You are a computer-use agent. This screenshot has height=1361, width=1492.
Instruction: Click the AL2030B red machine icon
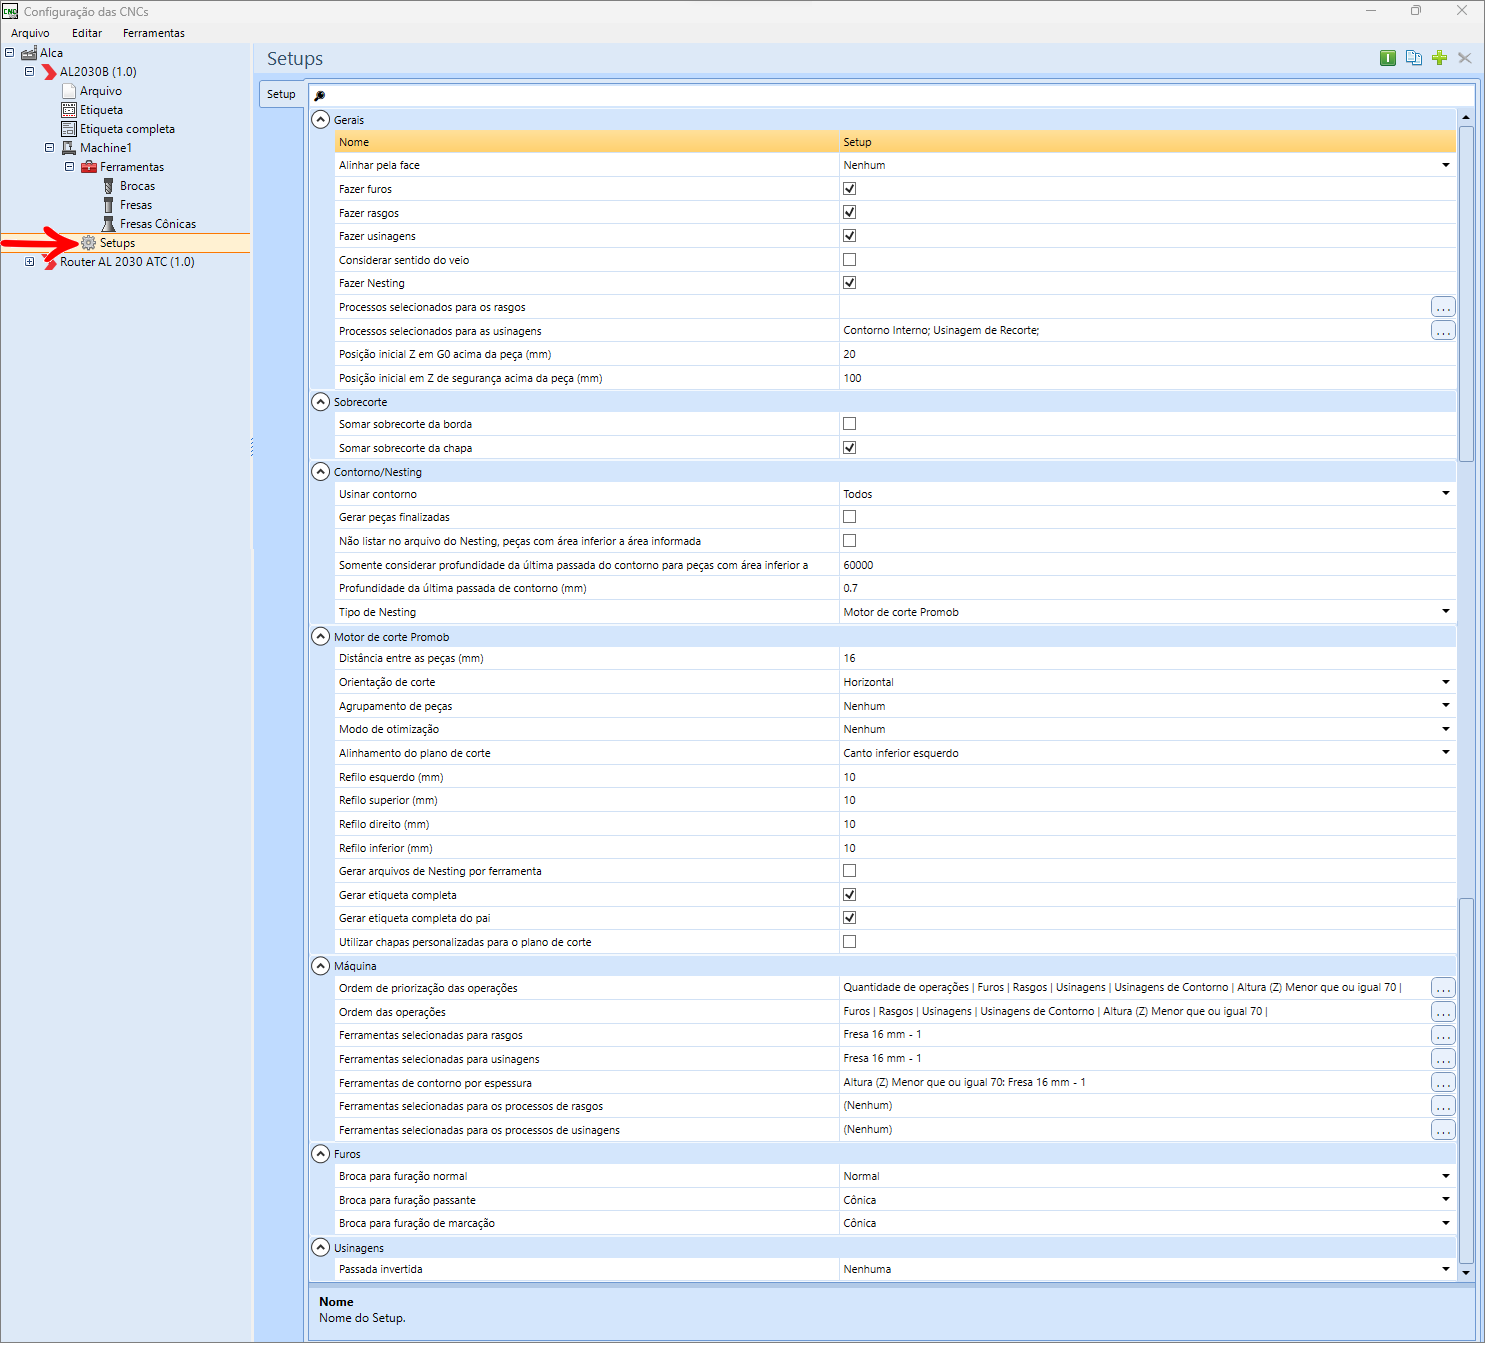pyautogui.click(x=49, y=72)
